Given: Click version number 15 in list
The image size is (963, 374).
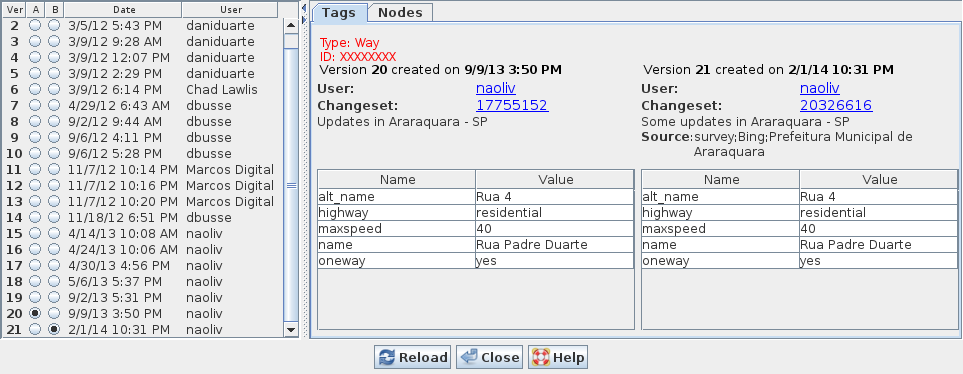Looking at the screenshot, I should (14, 233).
